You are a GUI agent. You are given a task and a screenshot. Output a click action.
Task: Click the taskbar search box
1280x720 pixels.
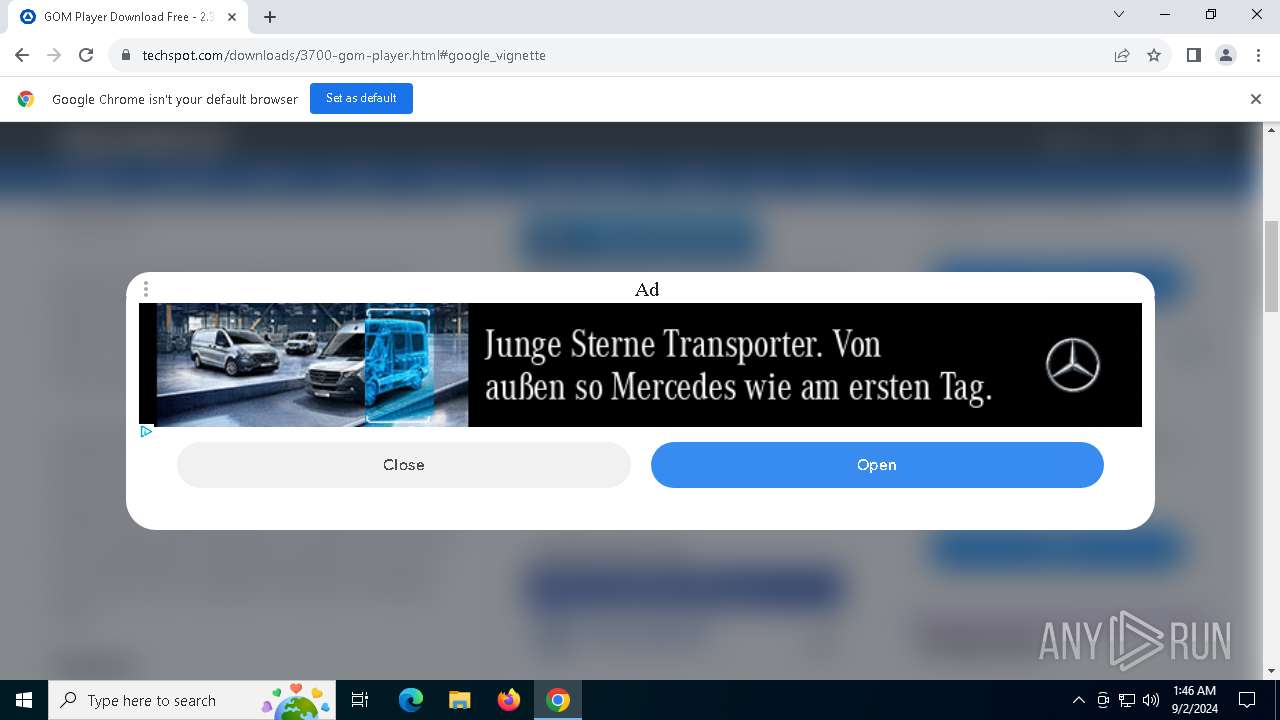191,700
